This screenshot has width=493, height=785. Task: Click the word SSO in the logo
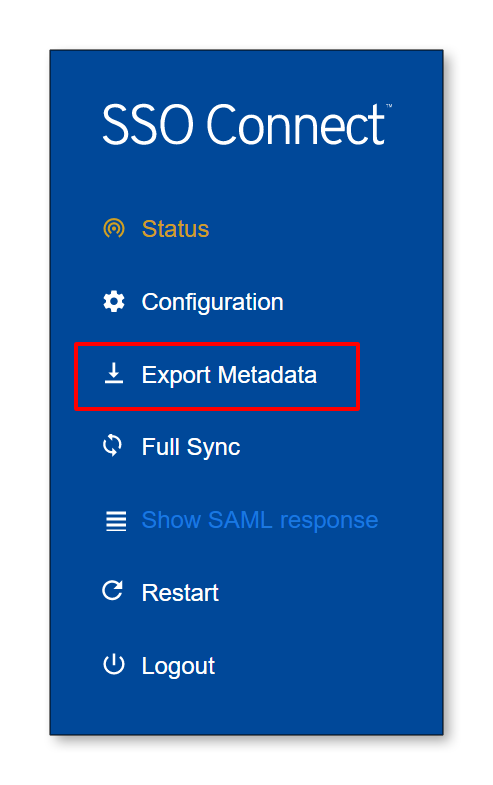click(x=148, y=124)
